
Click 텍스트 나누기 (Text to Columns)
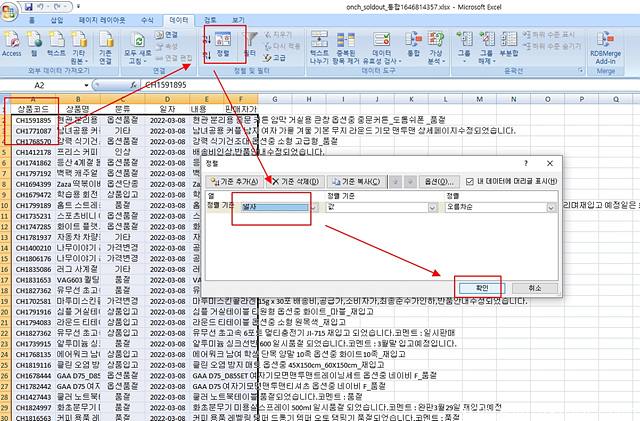click(319, 47)
